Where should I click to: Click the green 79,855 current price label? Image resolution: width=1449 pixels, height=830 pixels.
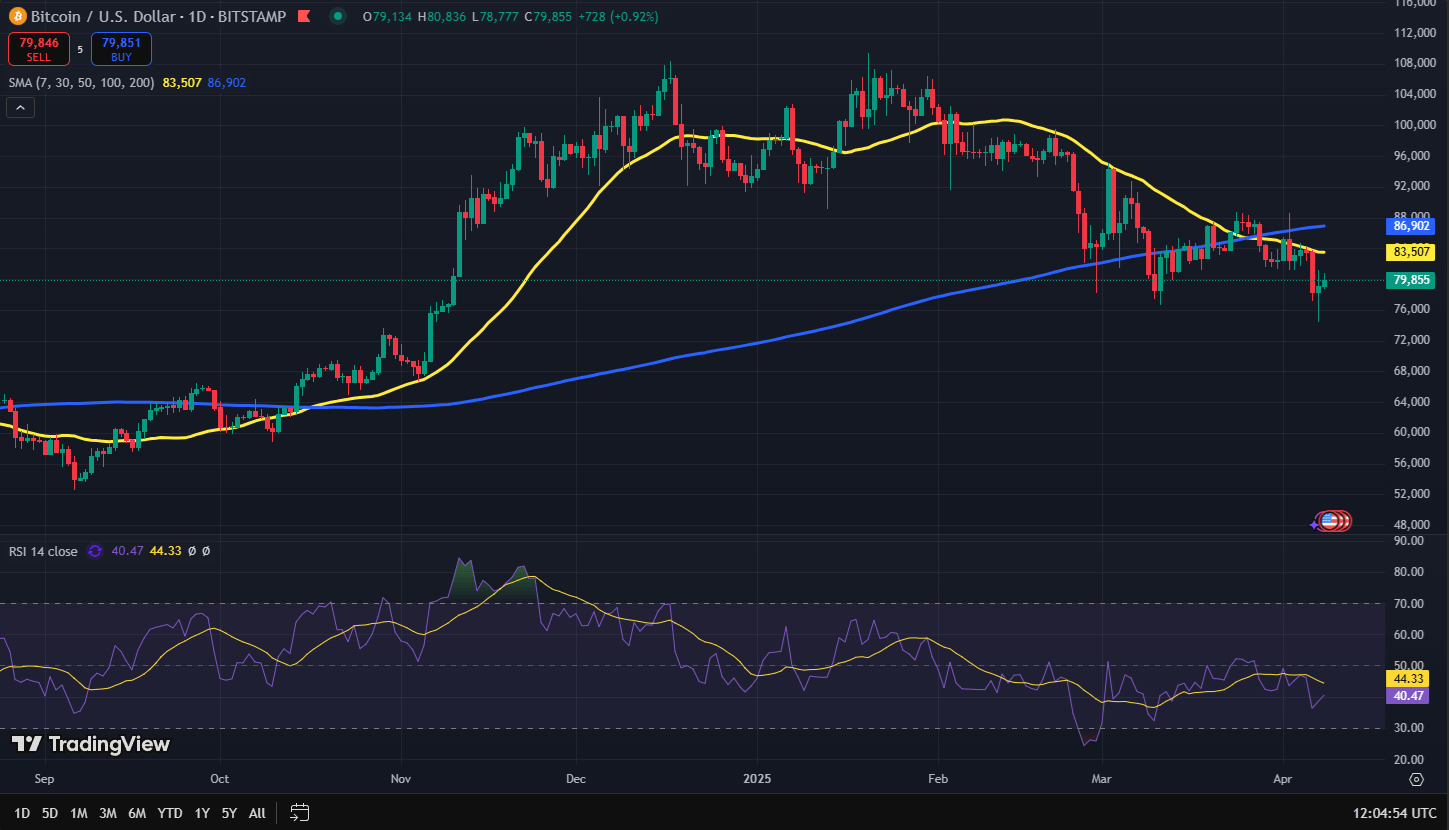[1409, 280]
